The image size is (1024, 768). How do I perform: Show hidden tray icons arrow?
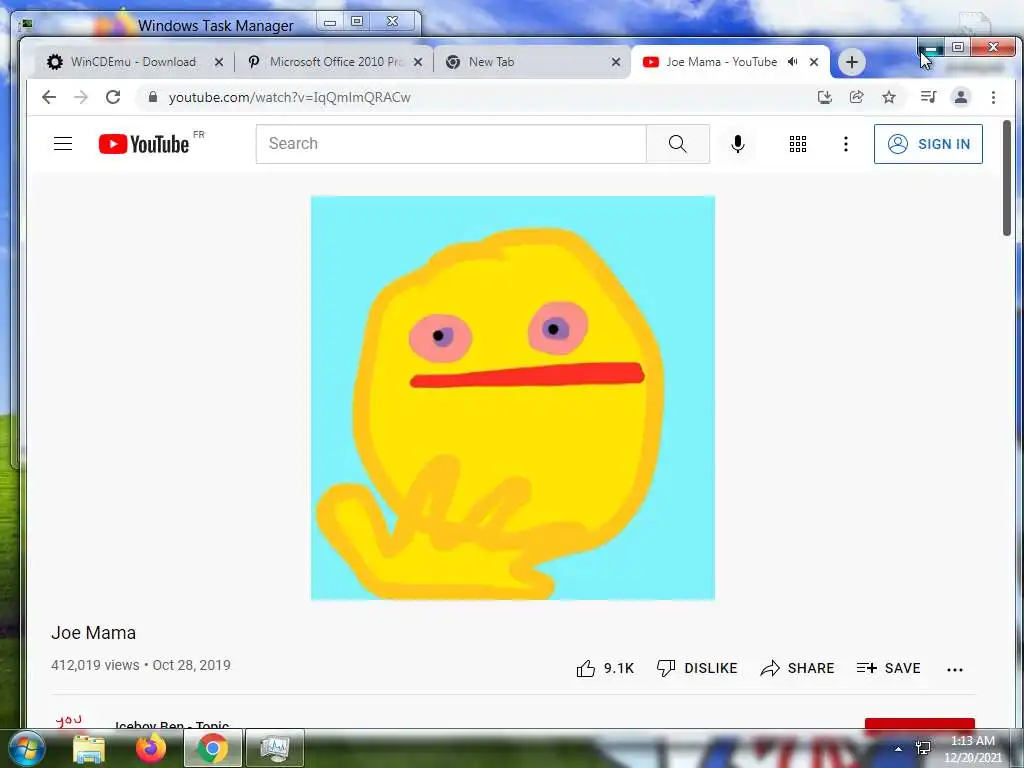coord(898,749)
